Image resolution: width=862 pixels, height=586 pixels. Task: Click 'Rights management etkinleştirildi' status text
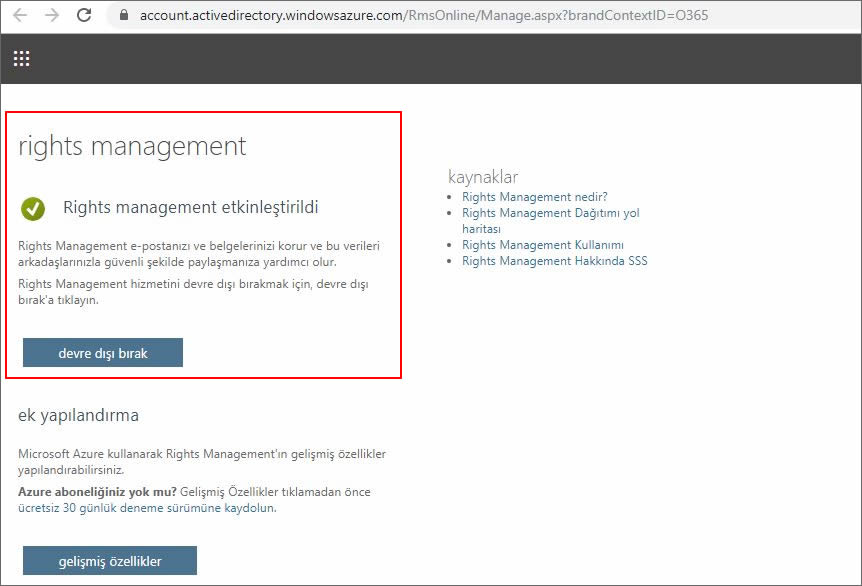[x=191, y=207]
